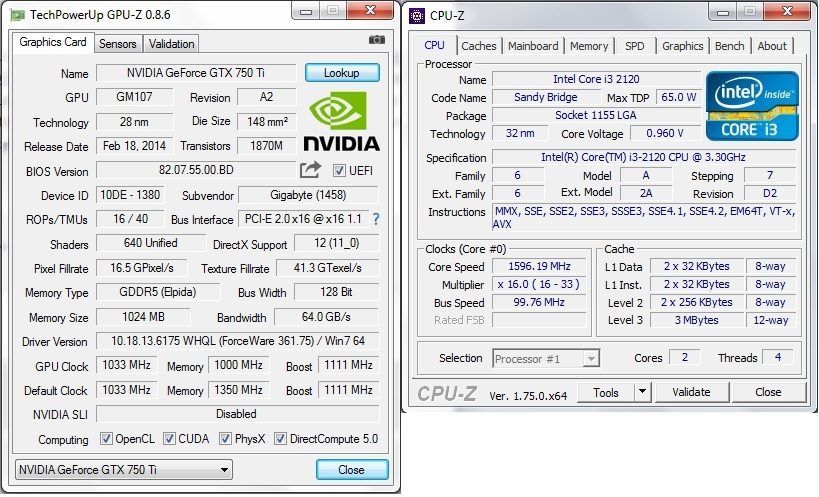The width and height of the screenshot is (819, 497).
Task: Open the Graphics tab in CPU-Z
Action: [x=682, y=46]
